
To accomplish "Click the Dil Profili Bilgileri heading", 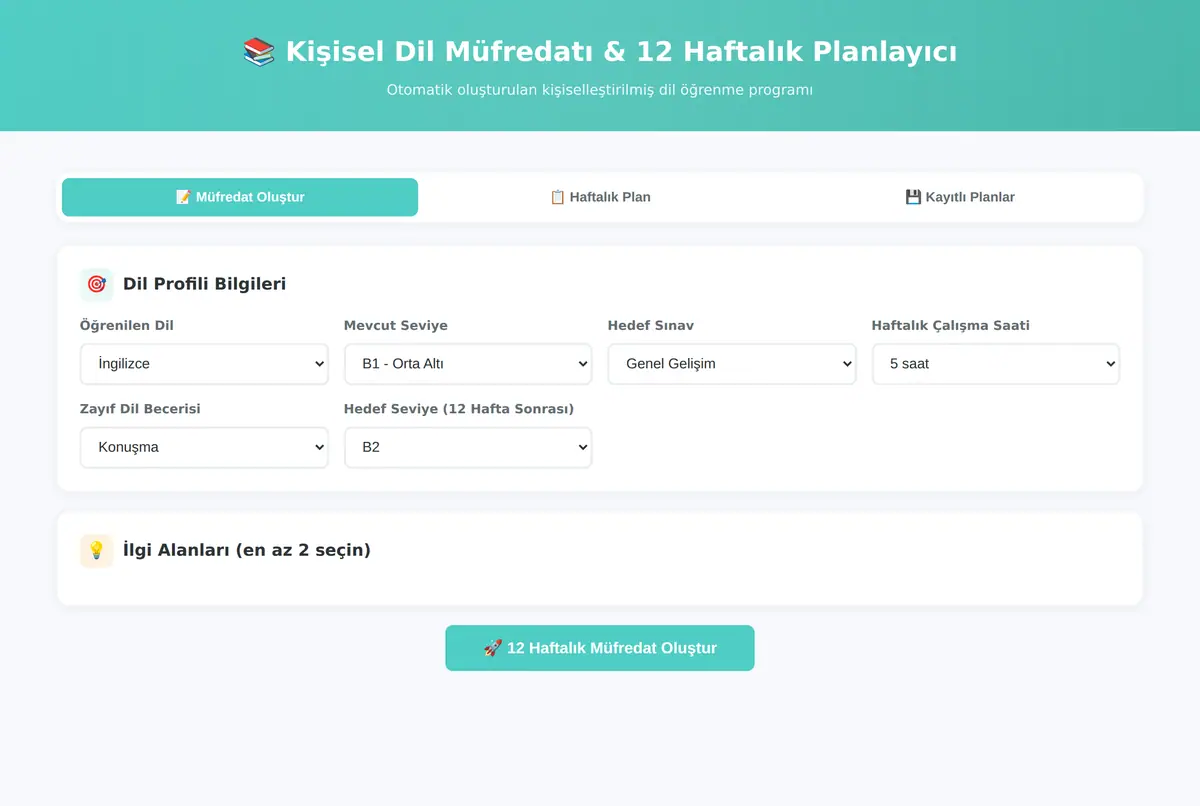I will [204, 284].
